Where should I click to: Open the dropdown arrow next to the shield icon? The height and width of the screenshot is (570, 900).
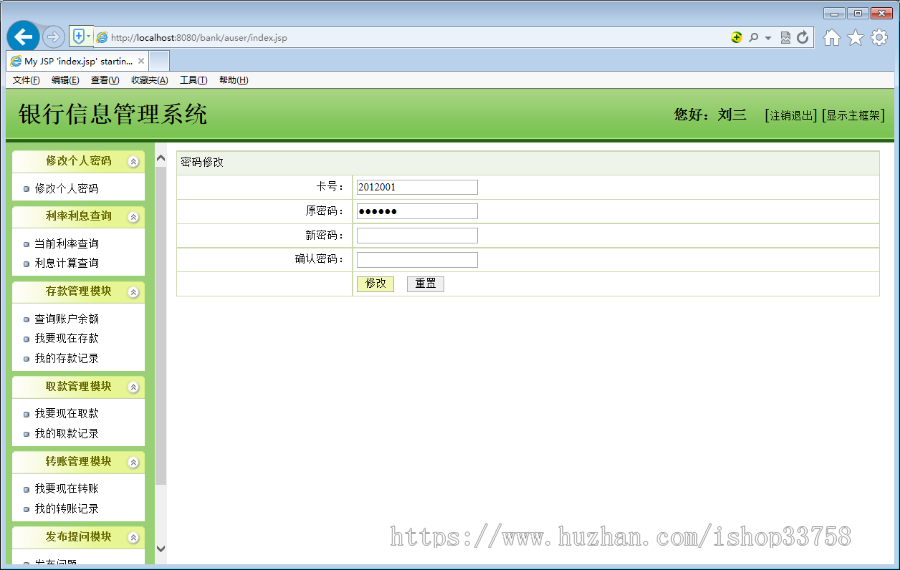(x=88, y=37)
